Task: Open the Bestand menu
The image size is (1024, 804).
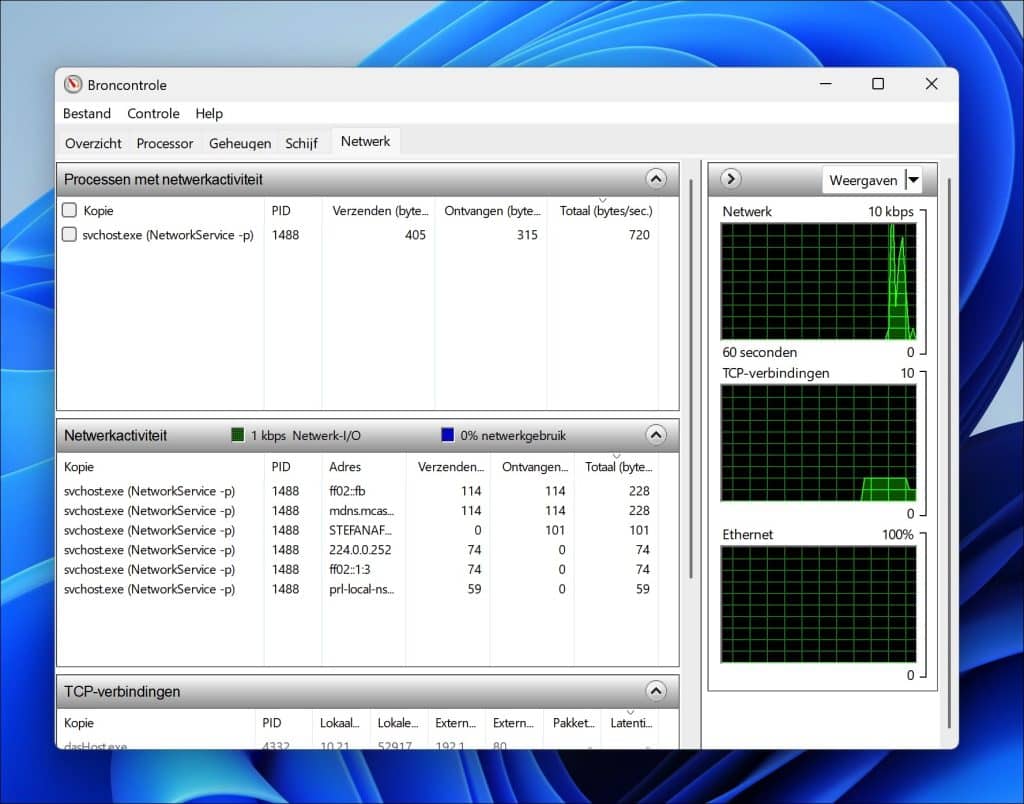Action: (x=87, y=114)
